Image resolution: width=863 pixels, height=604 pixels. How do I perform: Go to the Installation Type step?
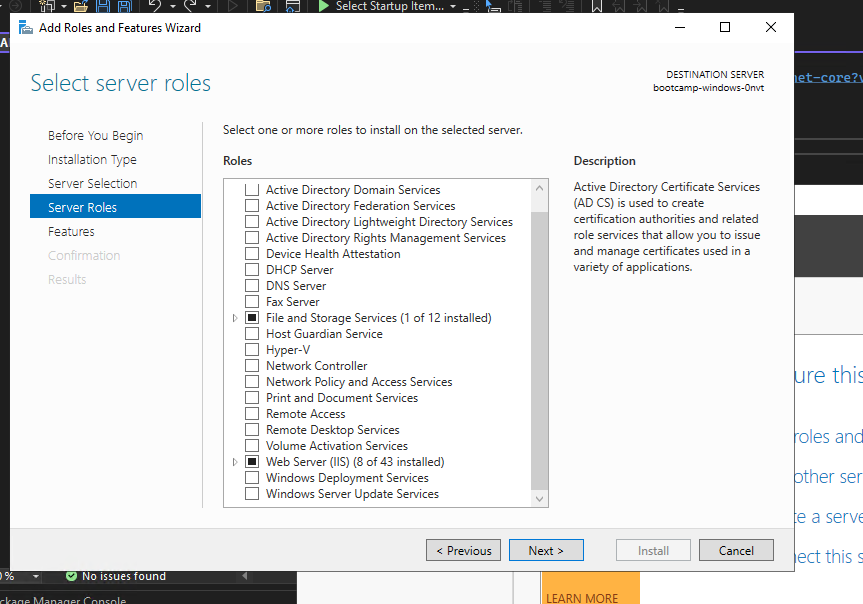(92, 160)
